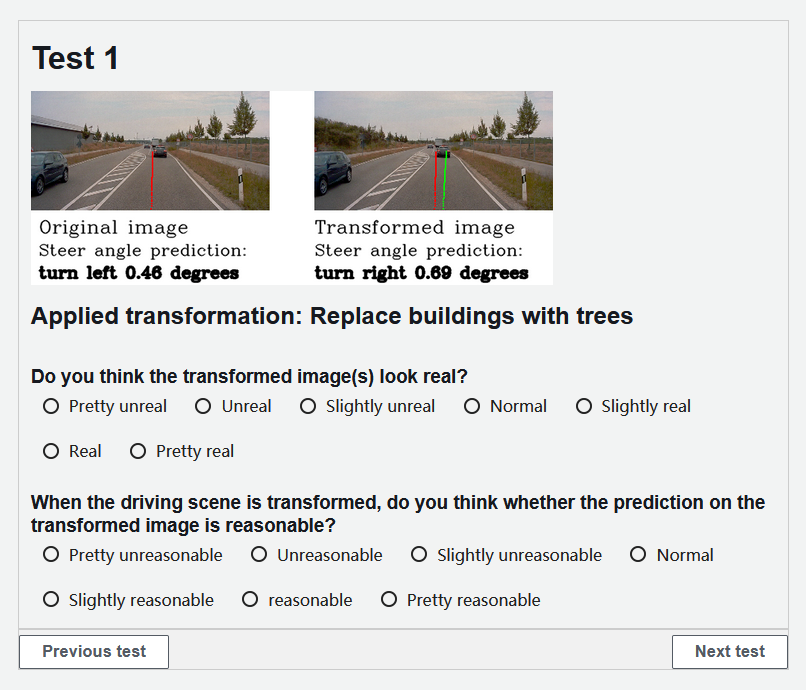Select the "Slightly real" option
Viewport: 806px width, 690px height.
tap(584, 407)
